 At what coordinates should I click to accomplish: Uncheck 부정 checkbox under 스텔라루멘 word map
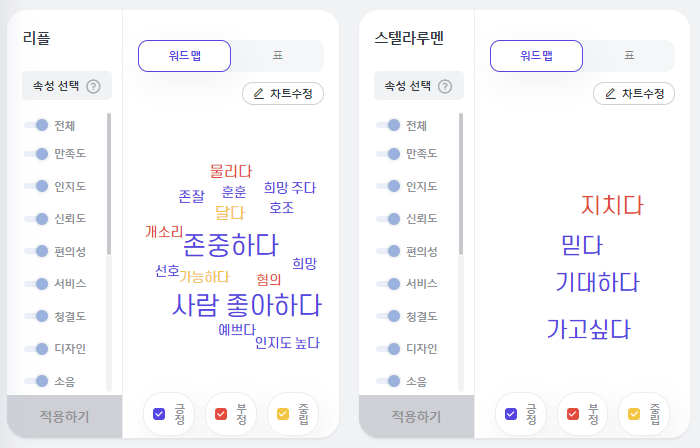[x=573, y=414]
